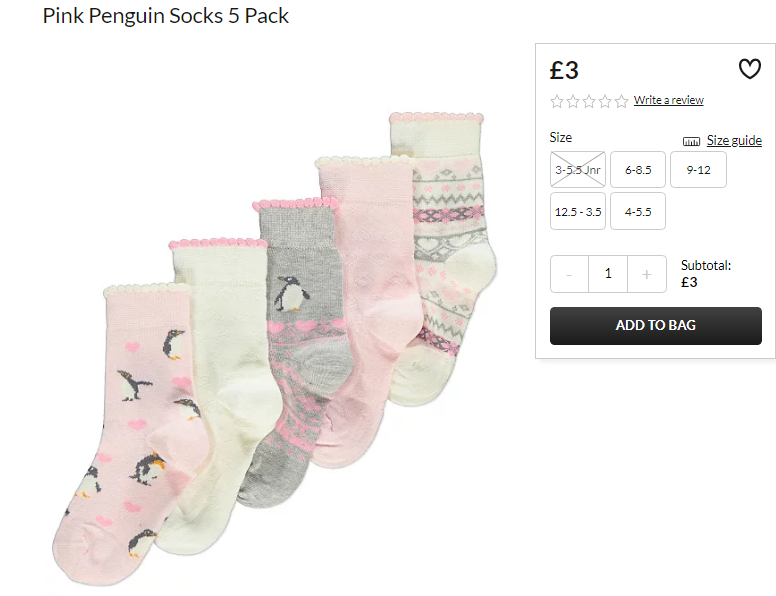776x596 pixels.
Task: Open the Size guide link
Action: click(x=734, y=141)
